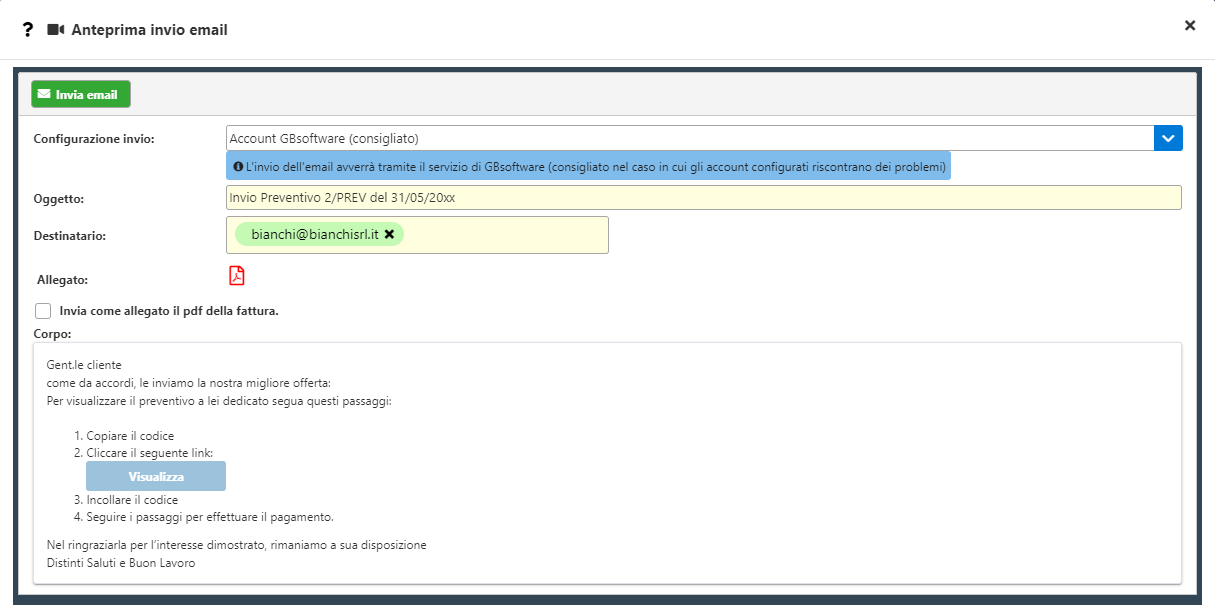This screenshot has width=1215, height=605.
Task: Click the Oggetto subject input field
Action: (x=704, y=198)
